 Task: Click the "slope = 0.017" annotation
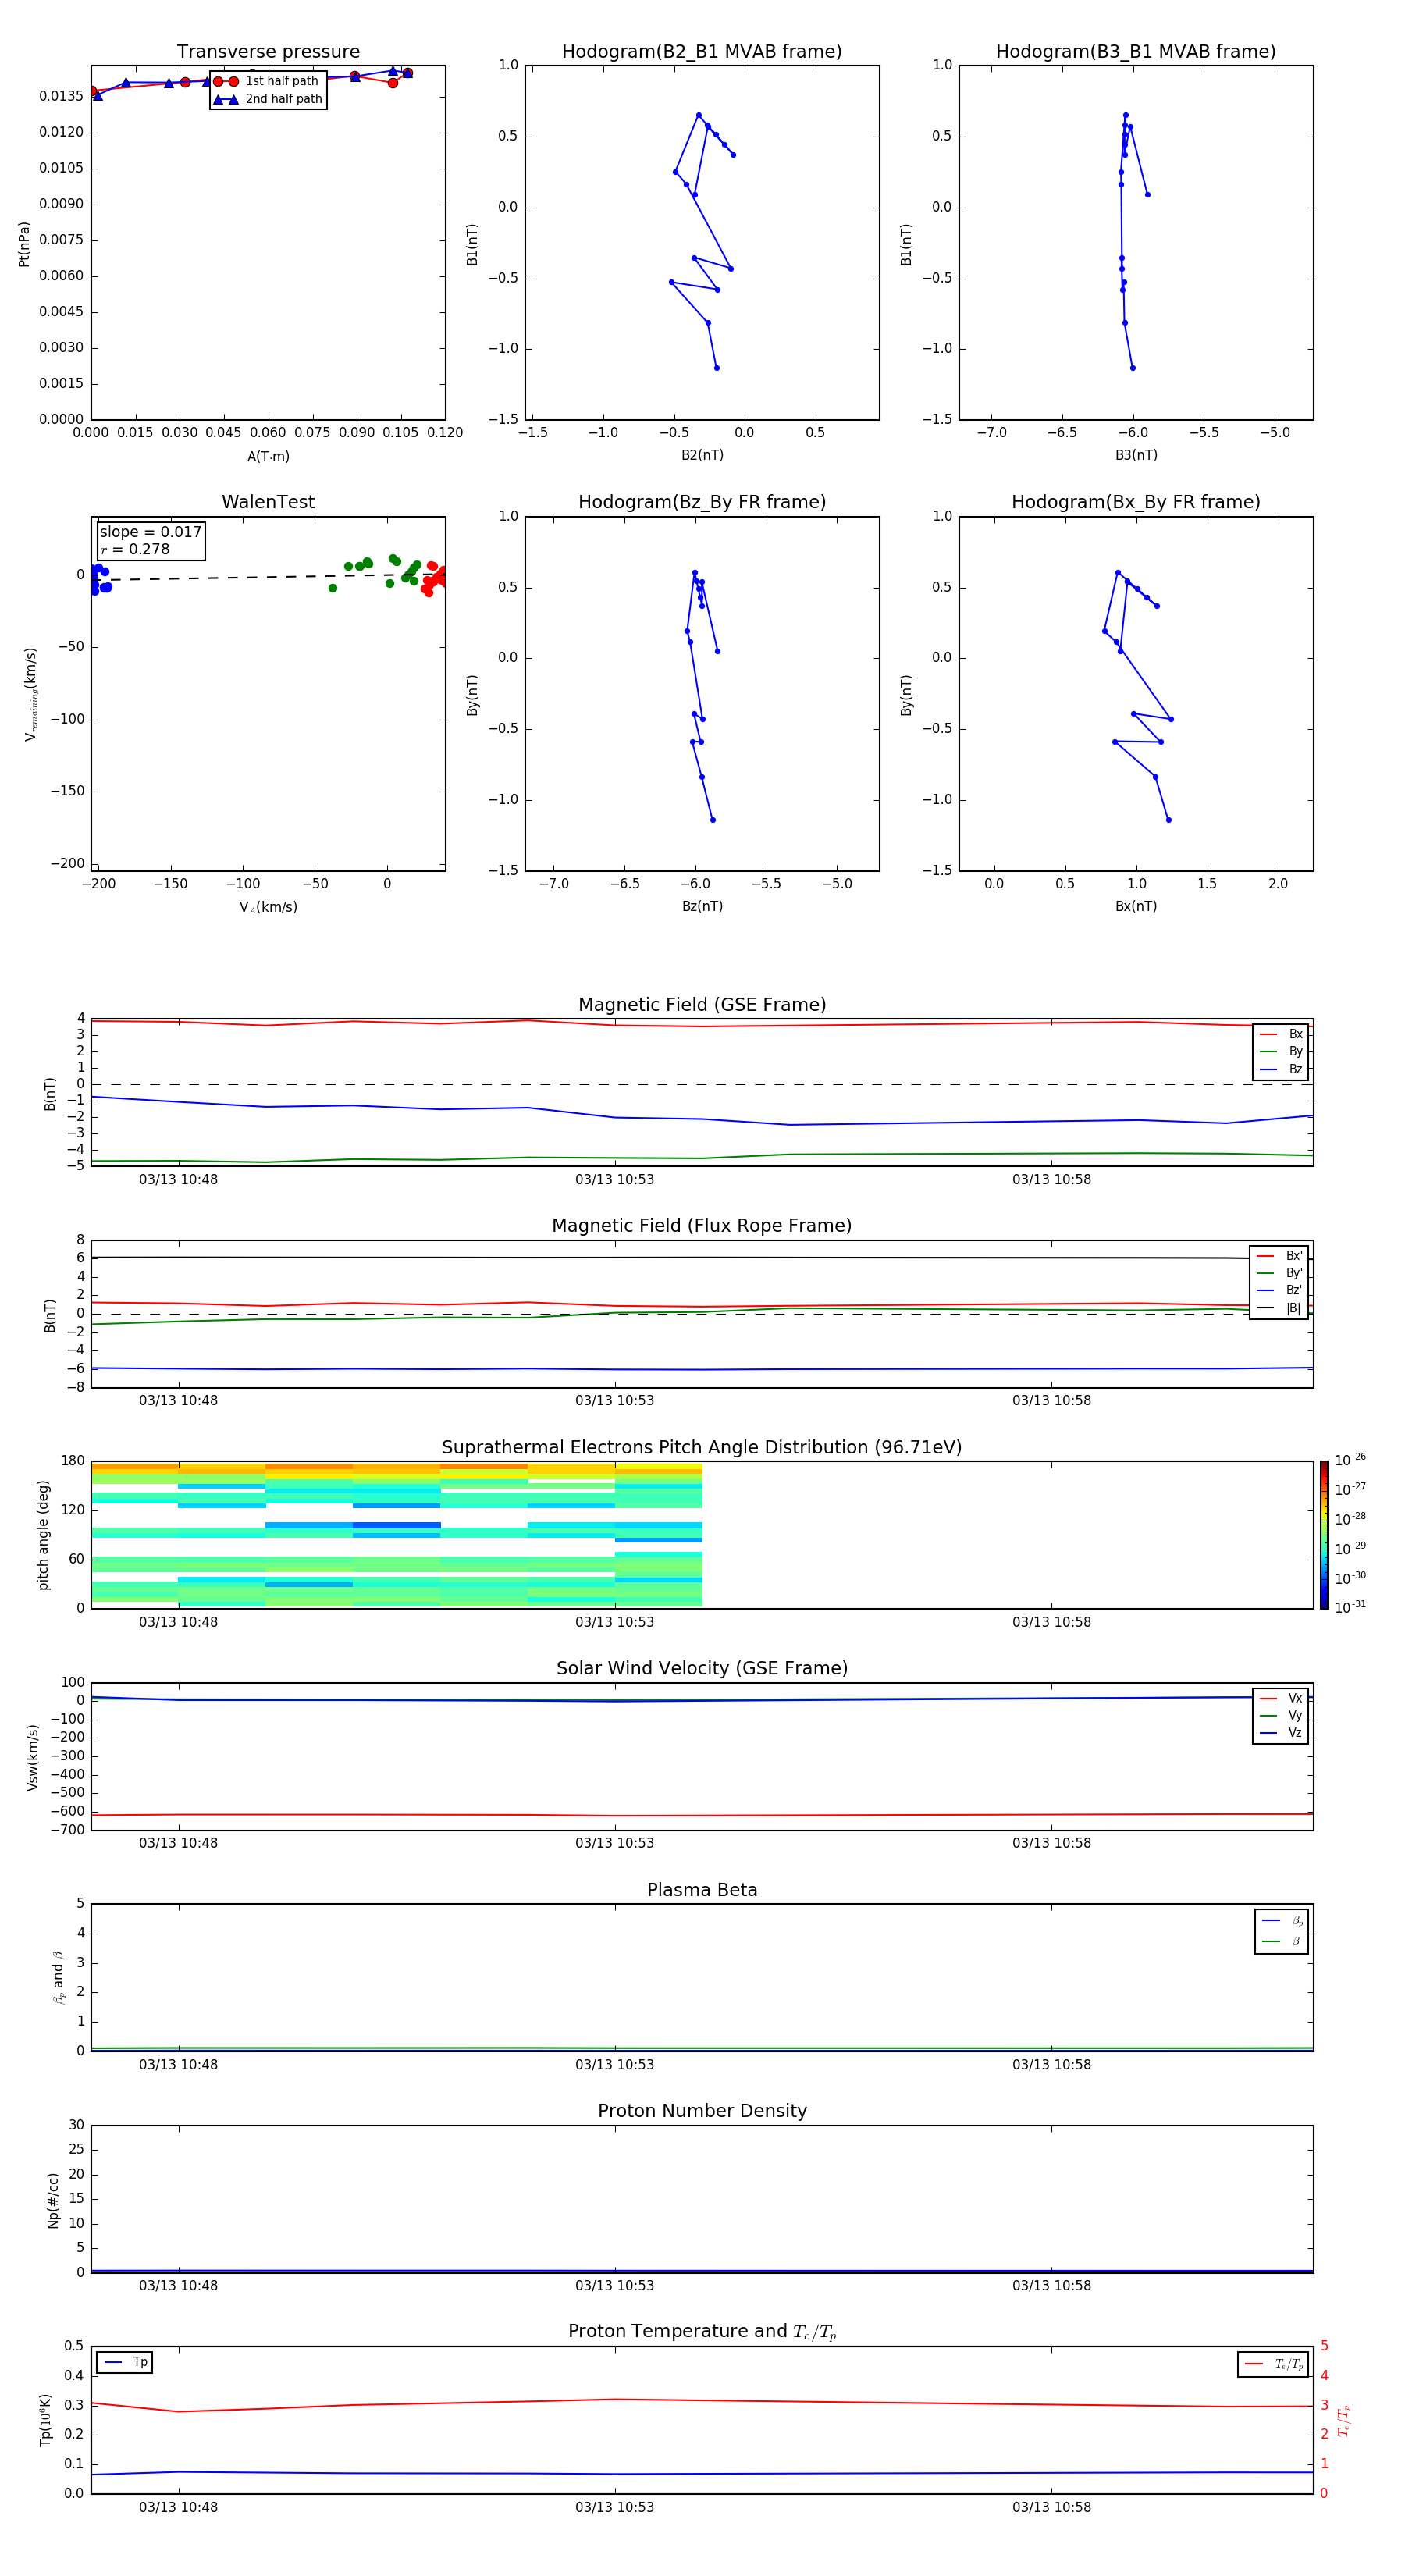(x=151, y=532)
